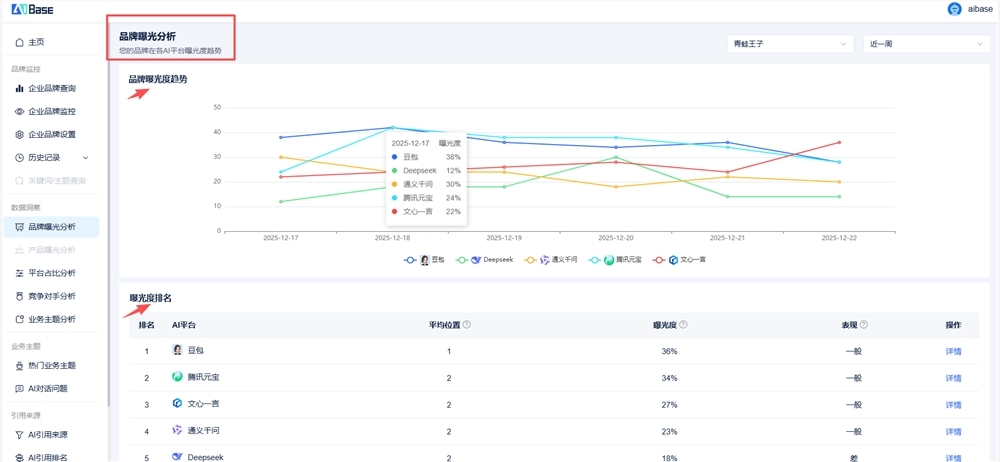View 详情 for the 文心一言 row

[953, 405]
